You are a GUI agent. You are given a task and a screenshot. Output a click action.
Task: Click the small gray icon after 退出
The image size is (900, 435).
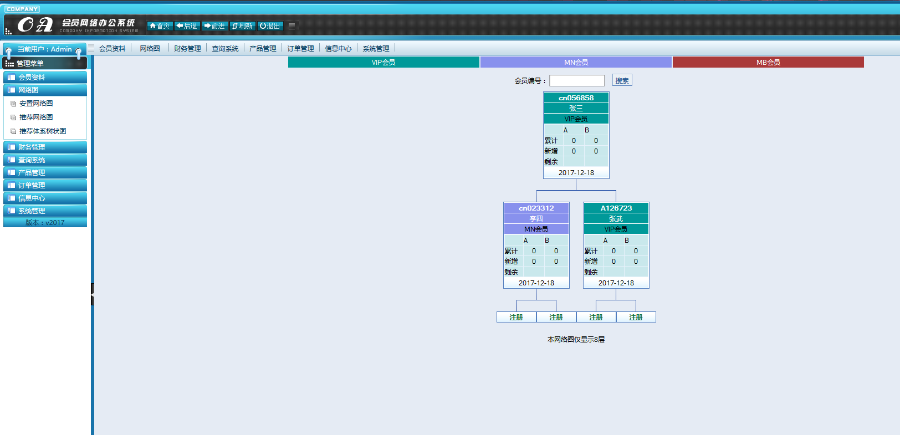pyautogui.click(x=292, y=26)
